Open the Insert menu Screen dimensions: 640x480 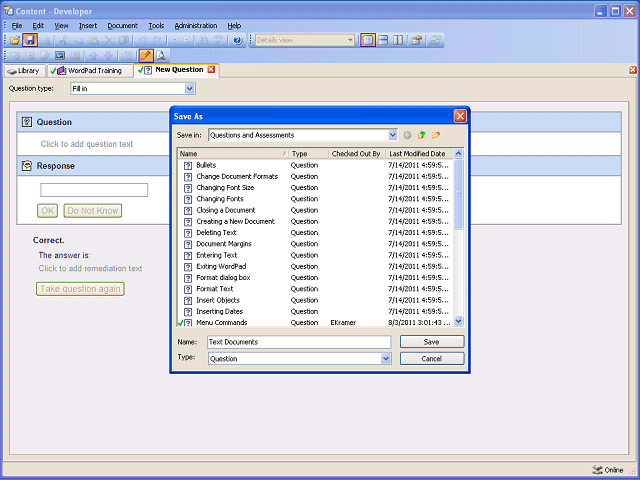(88, 26)
